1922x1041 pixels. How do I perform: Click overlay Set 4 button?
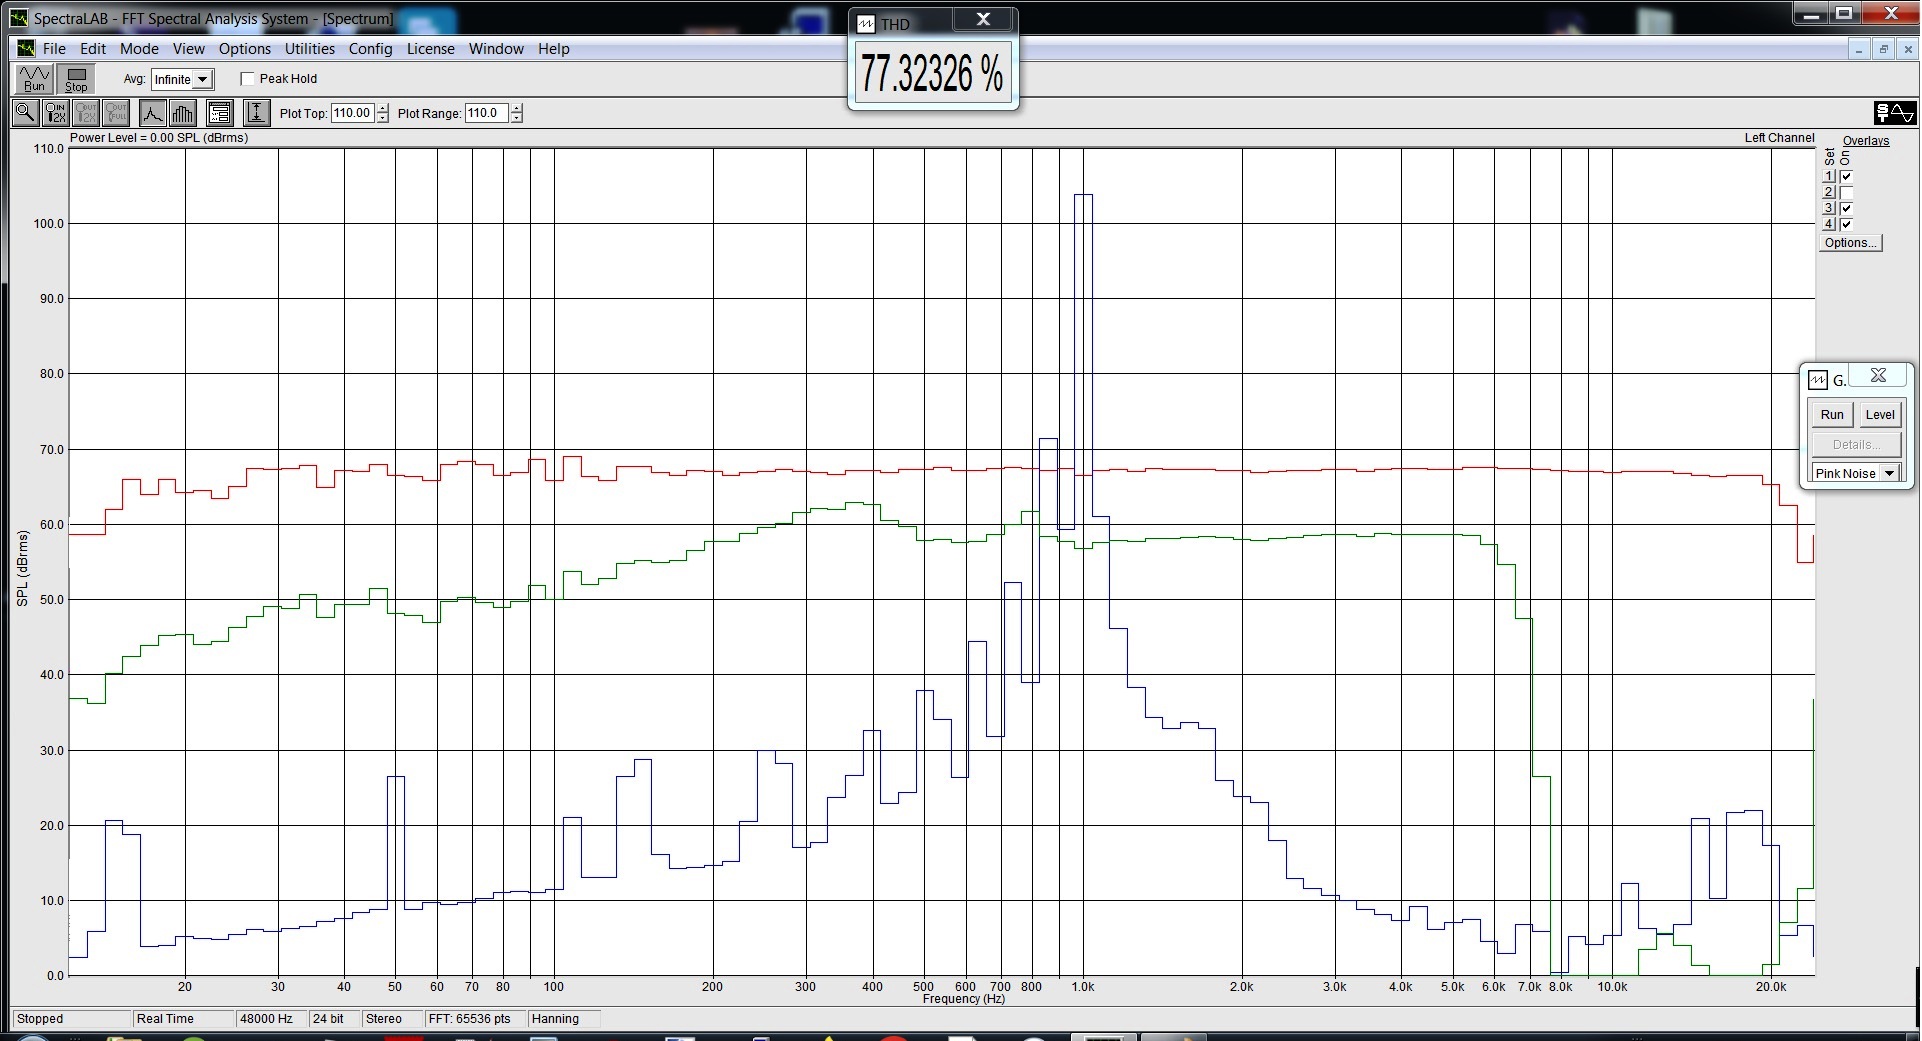pos(1829,224)
